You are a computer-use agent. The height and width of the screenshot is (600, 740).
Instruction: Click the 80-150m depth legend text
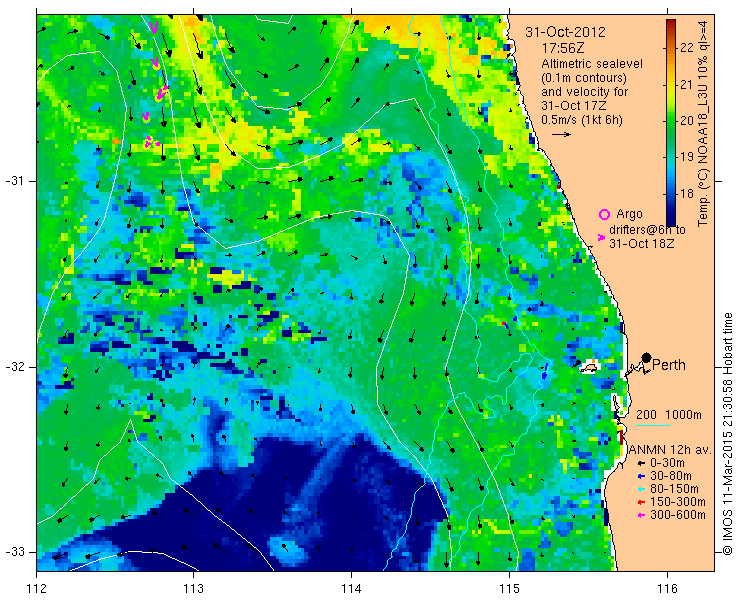coord(674,490)
